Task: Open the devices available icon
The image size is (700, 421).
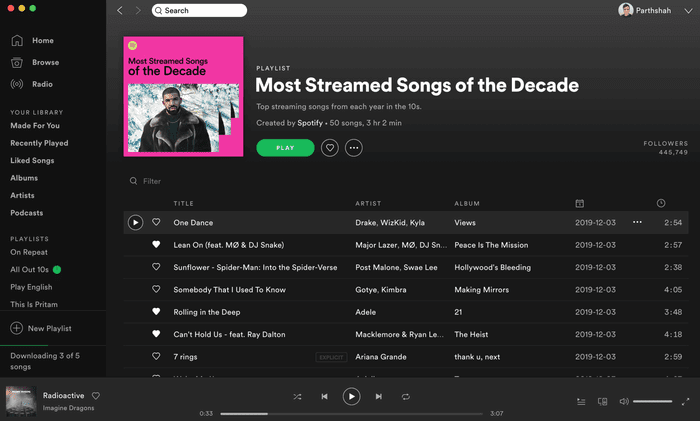Action: click(602, 402)
